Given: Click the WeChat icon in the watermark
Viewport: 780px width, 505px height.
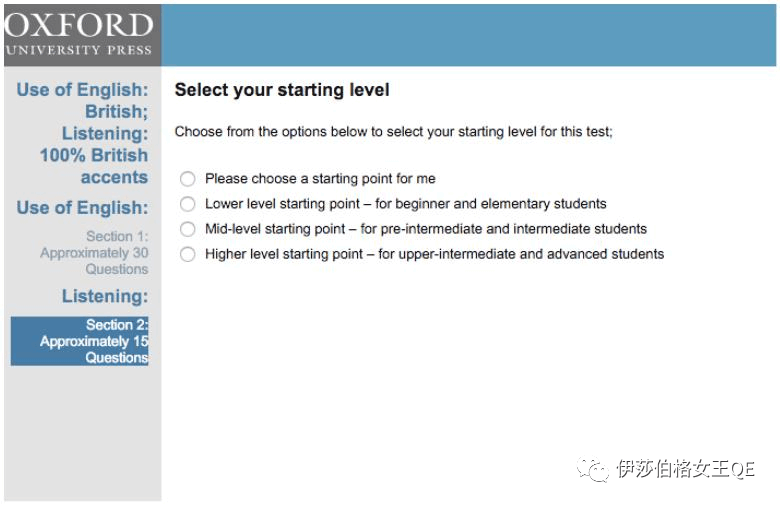Looking at the screenshot, I should pyautogui.click(x=595, y=469).
